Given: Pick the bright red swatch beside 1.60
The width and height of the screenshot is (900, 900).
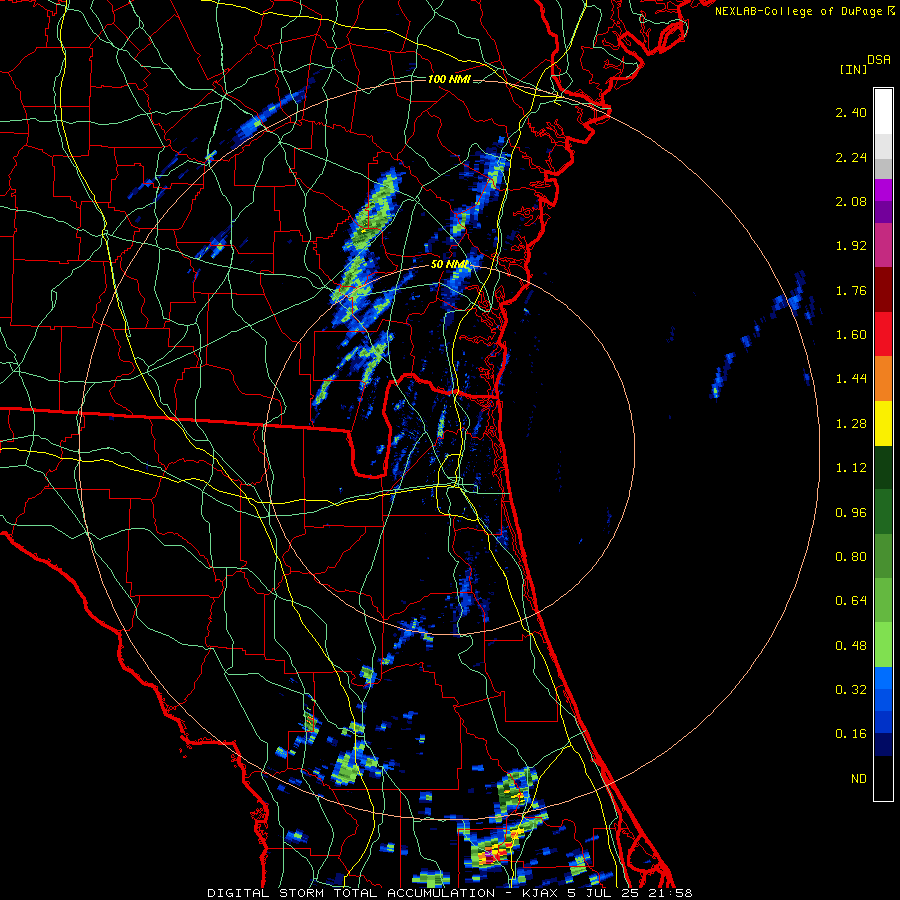Looking at the screenshot, I should point(883,334).
